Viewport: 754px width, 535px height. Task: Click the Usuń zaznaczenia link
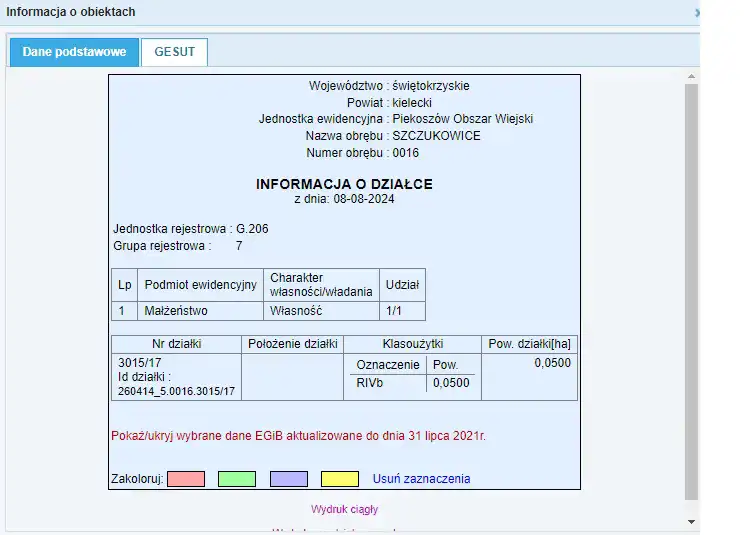421,479
